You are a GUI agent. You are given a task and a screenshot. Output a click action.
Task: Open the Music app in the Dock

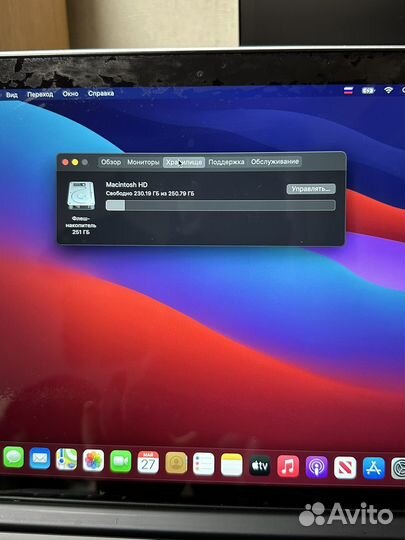[288, 466]
